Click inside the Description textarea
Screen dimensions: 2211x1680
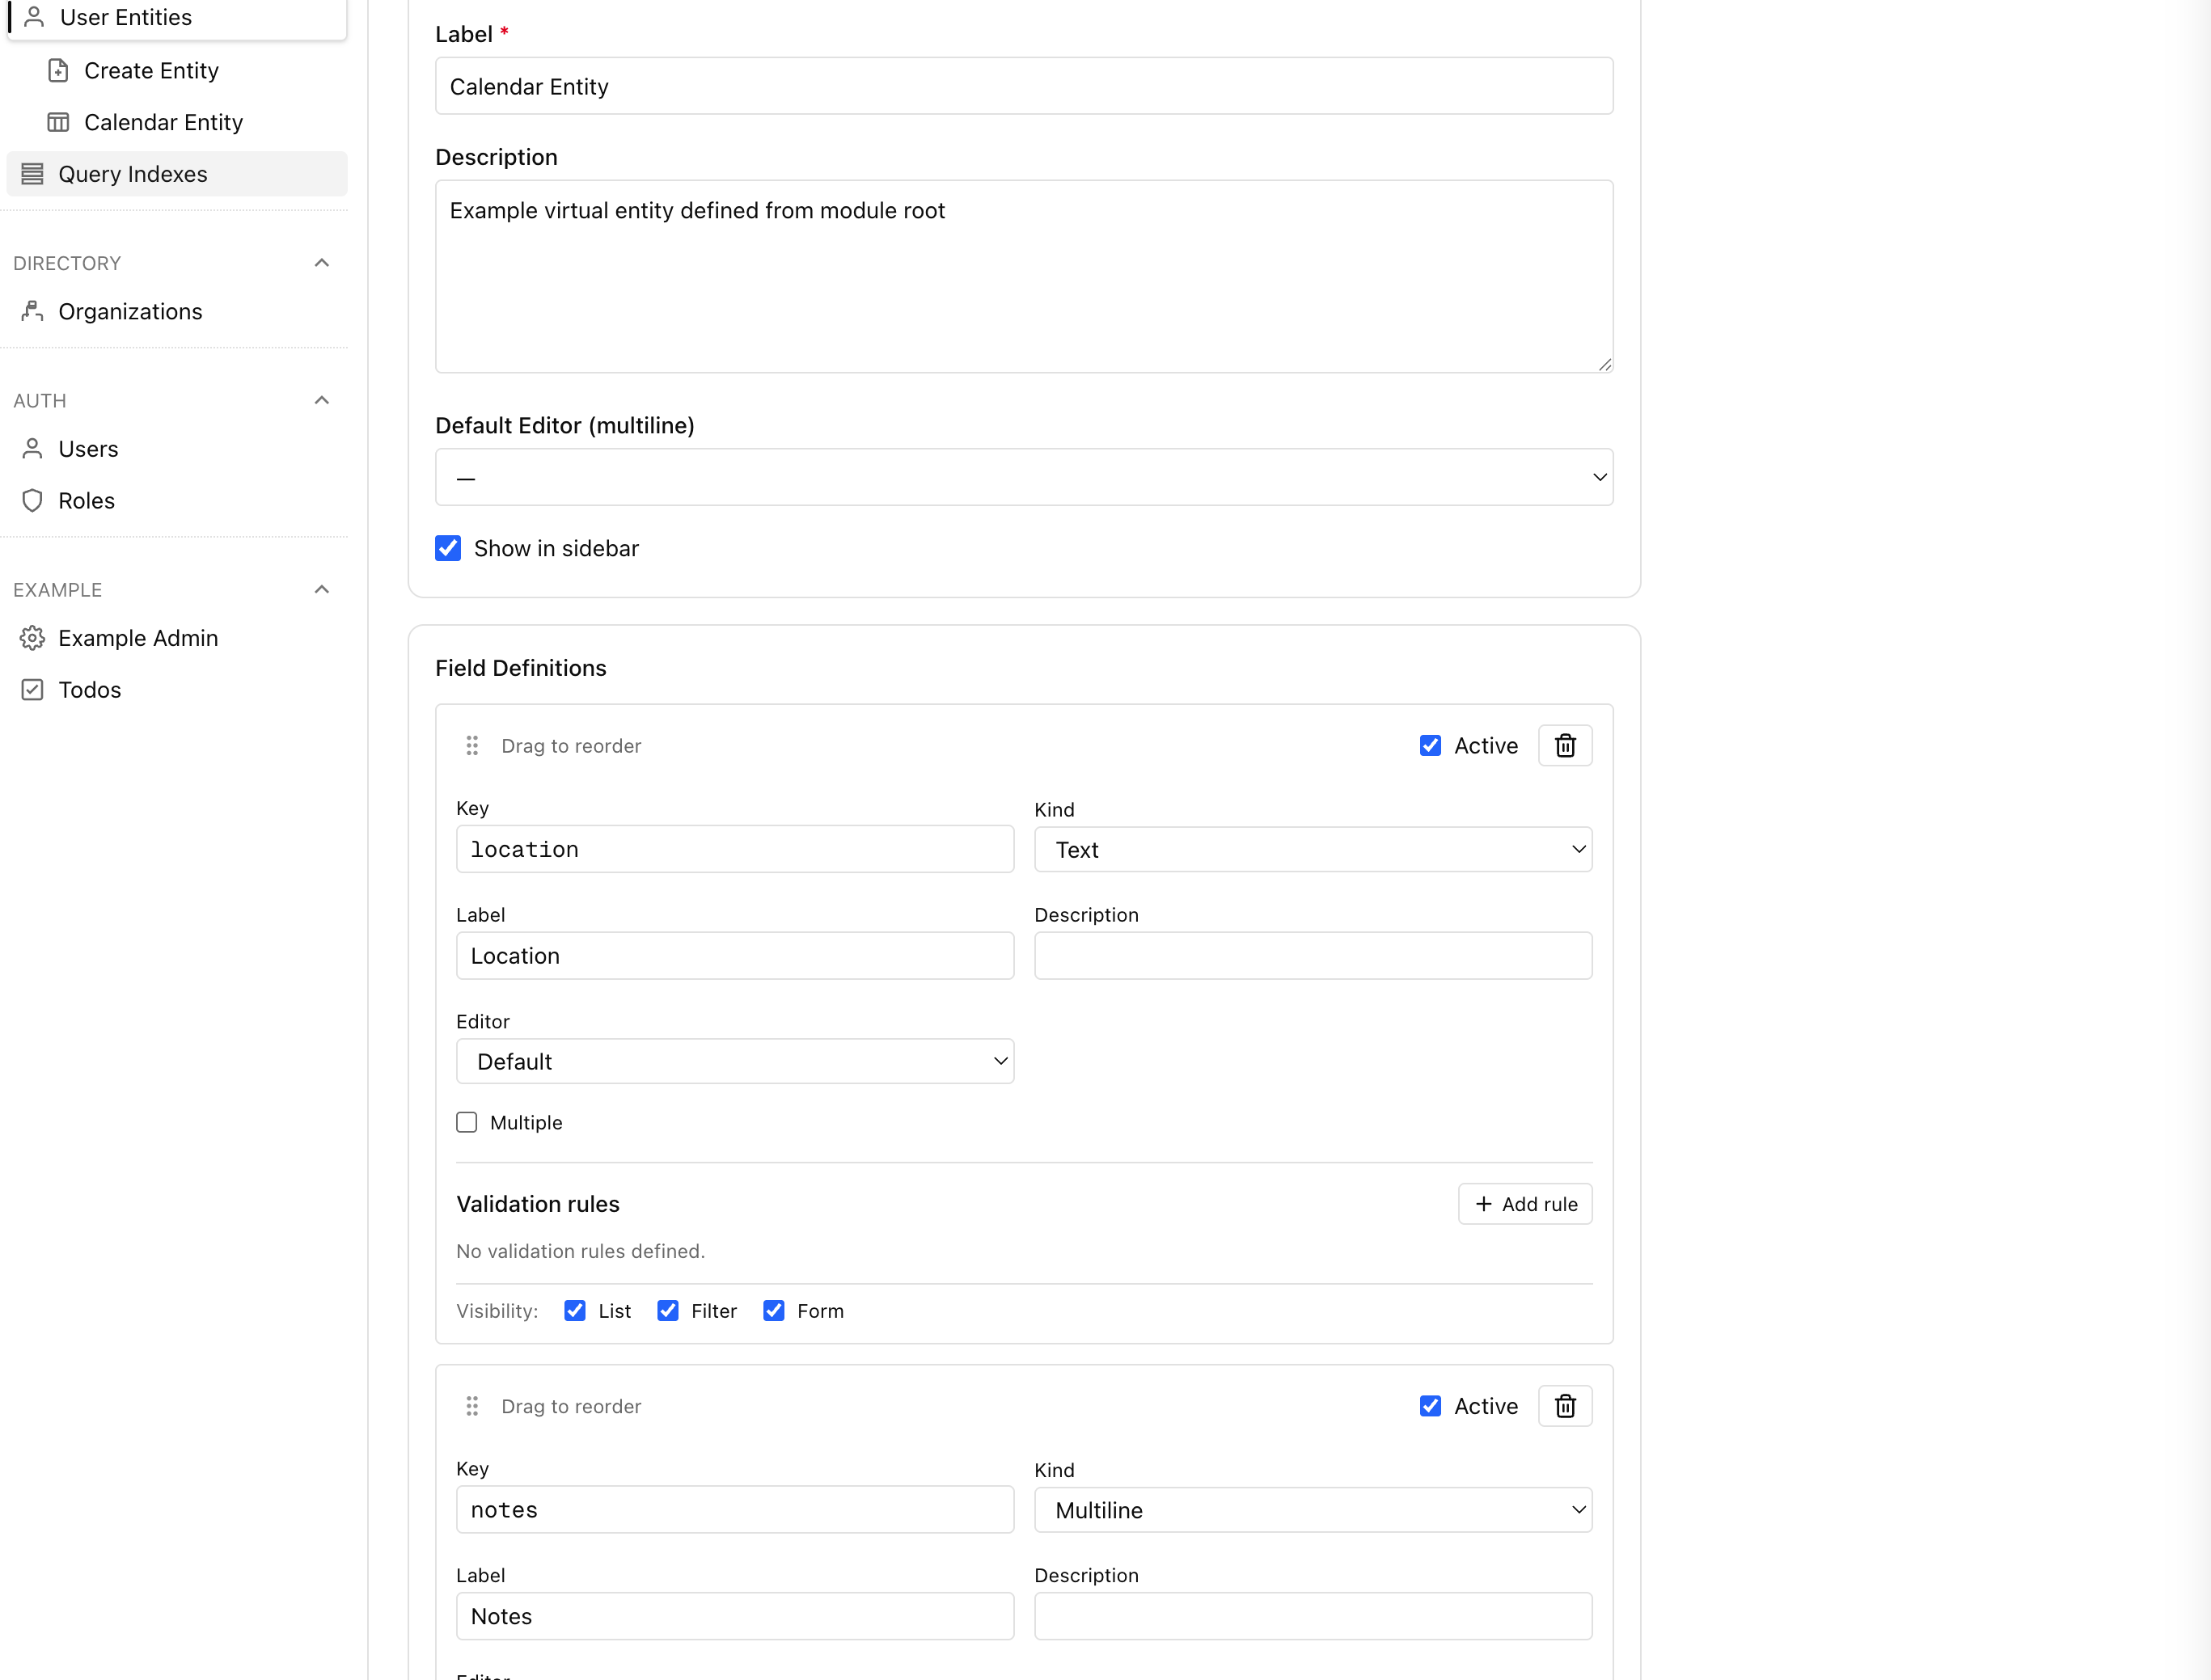(x=1023, y=275)
